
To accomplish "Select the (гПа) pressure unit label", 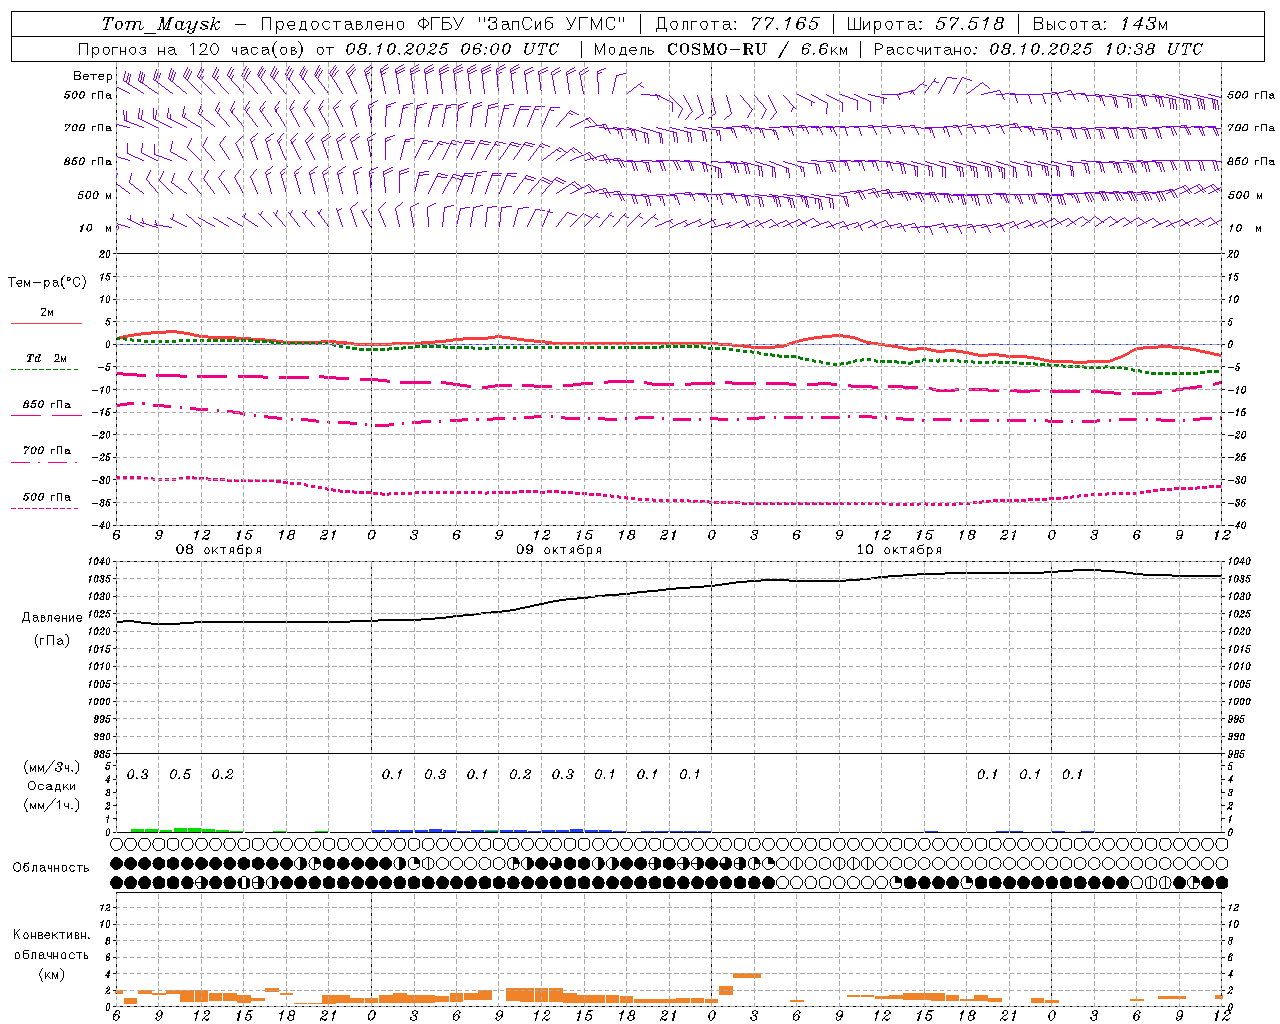I will tap(52, 640).
